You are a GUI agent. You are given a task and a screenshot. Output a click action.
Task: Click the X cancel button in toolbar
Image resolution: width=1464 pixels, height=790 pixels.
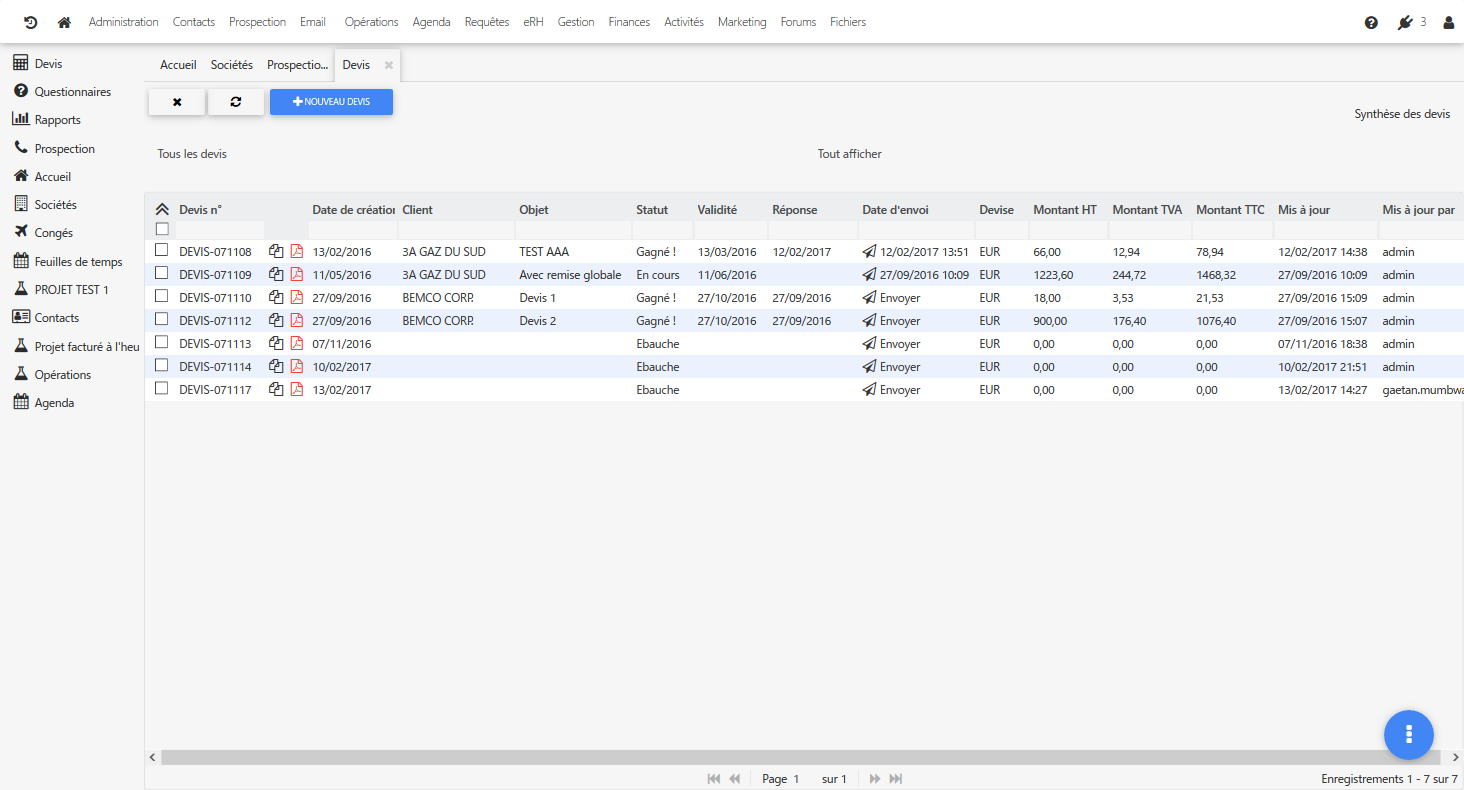tap(177, 102)
